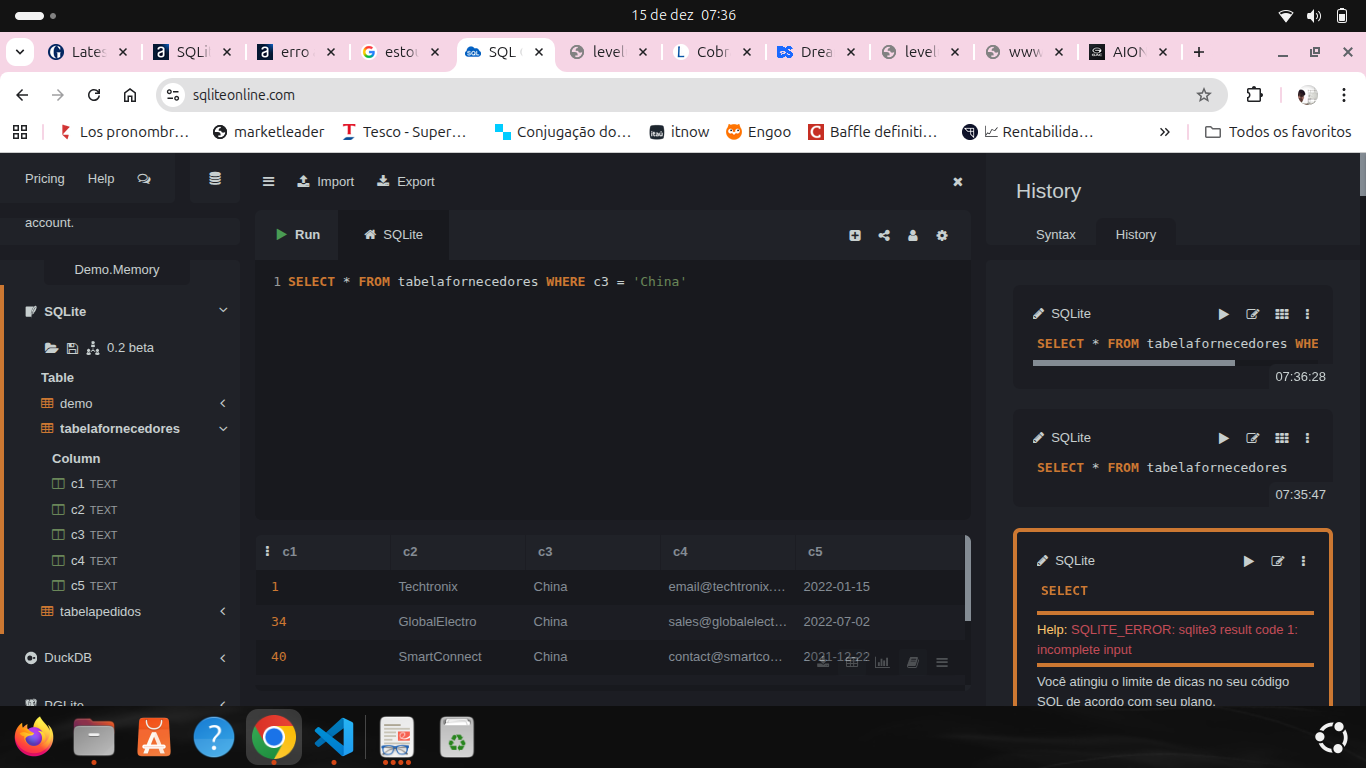Run the 07:36:28 history query via play icon
Viewport: 1366px width, 768px height.
(x=1223, y=314)
